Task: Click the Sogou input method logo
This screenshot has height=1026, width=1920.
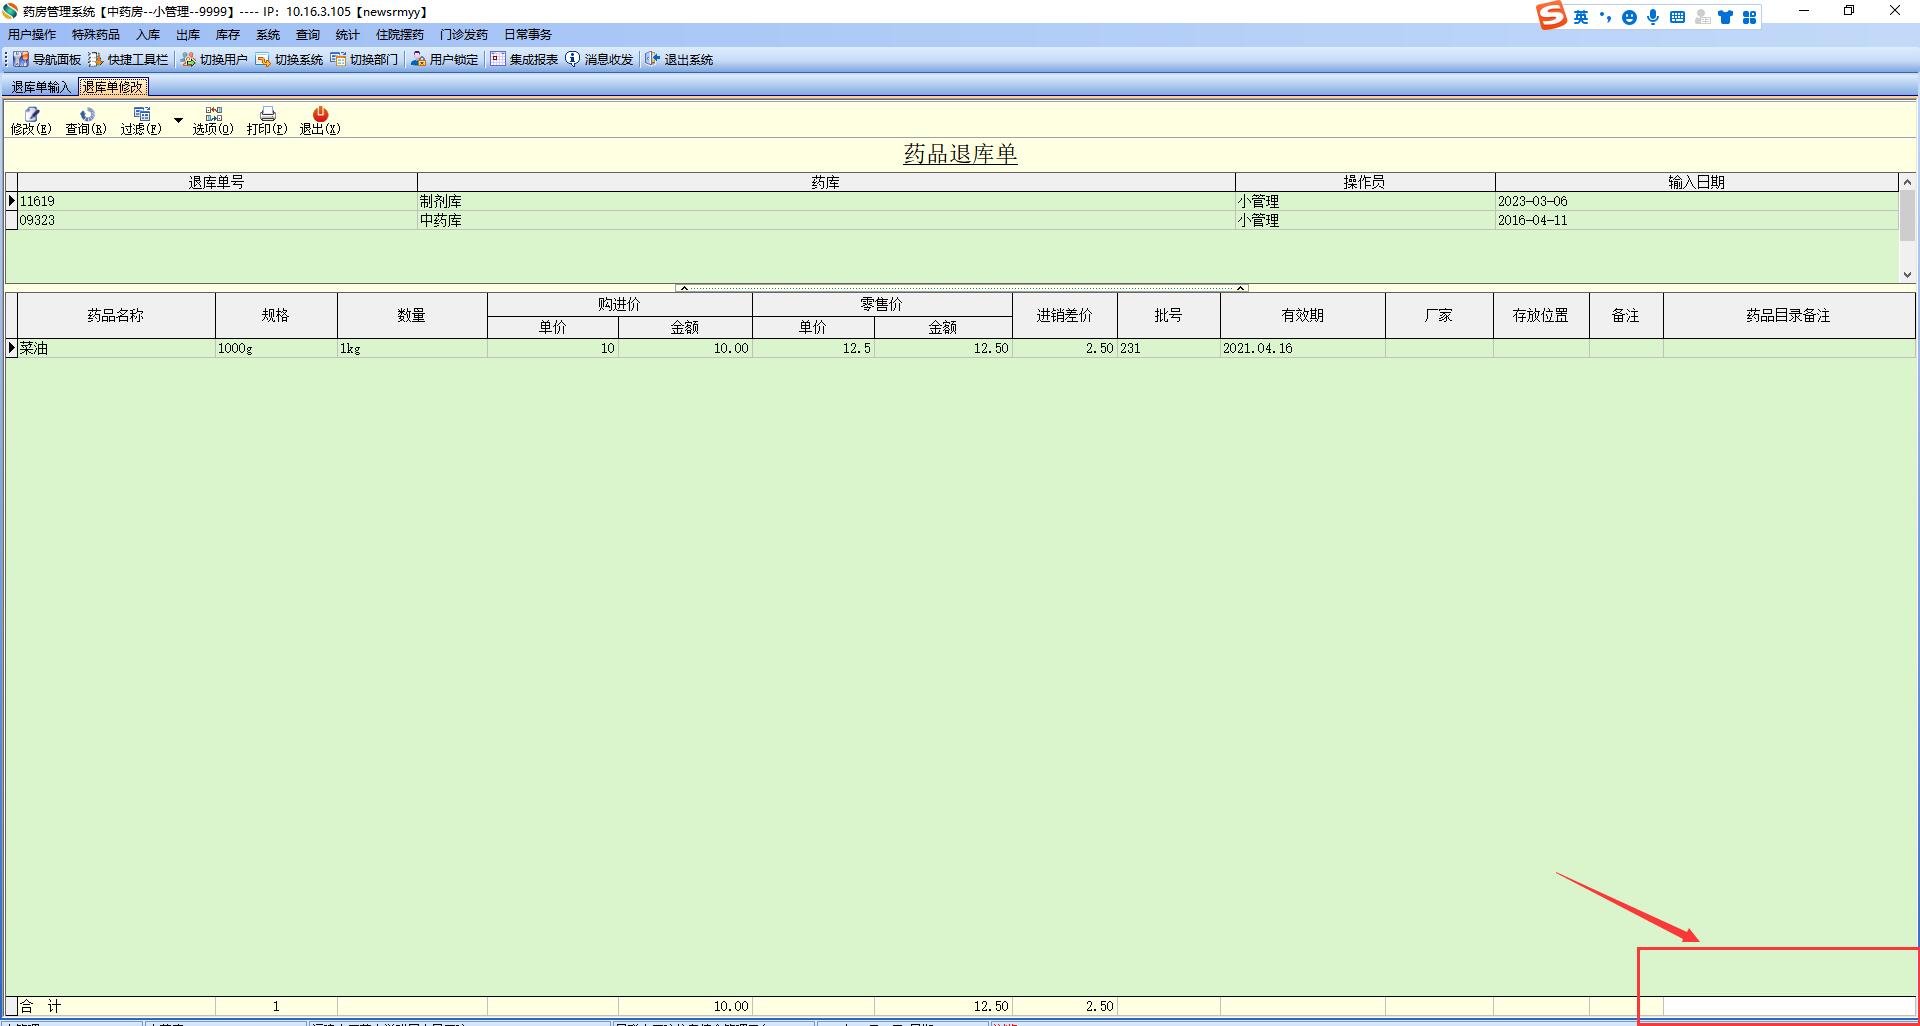Action: tap(1551, 15)
